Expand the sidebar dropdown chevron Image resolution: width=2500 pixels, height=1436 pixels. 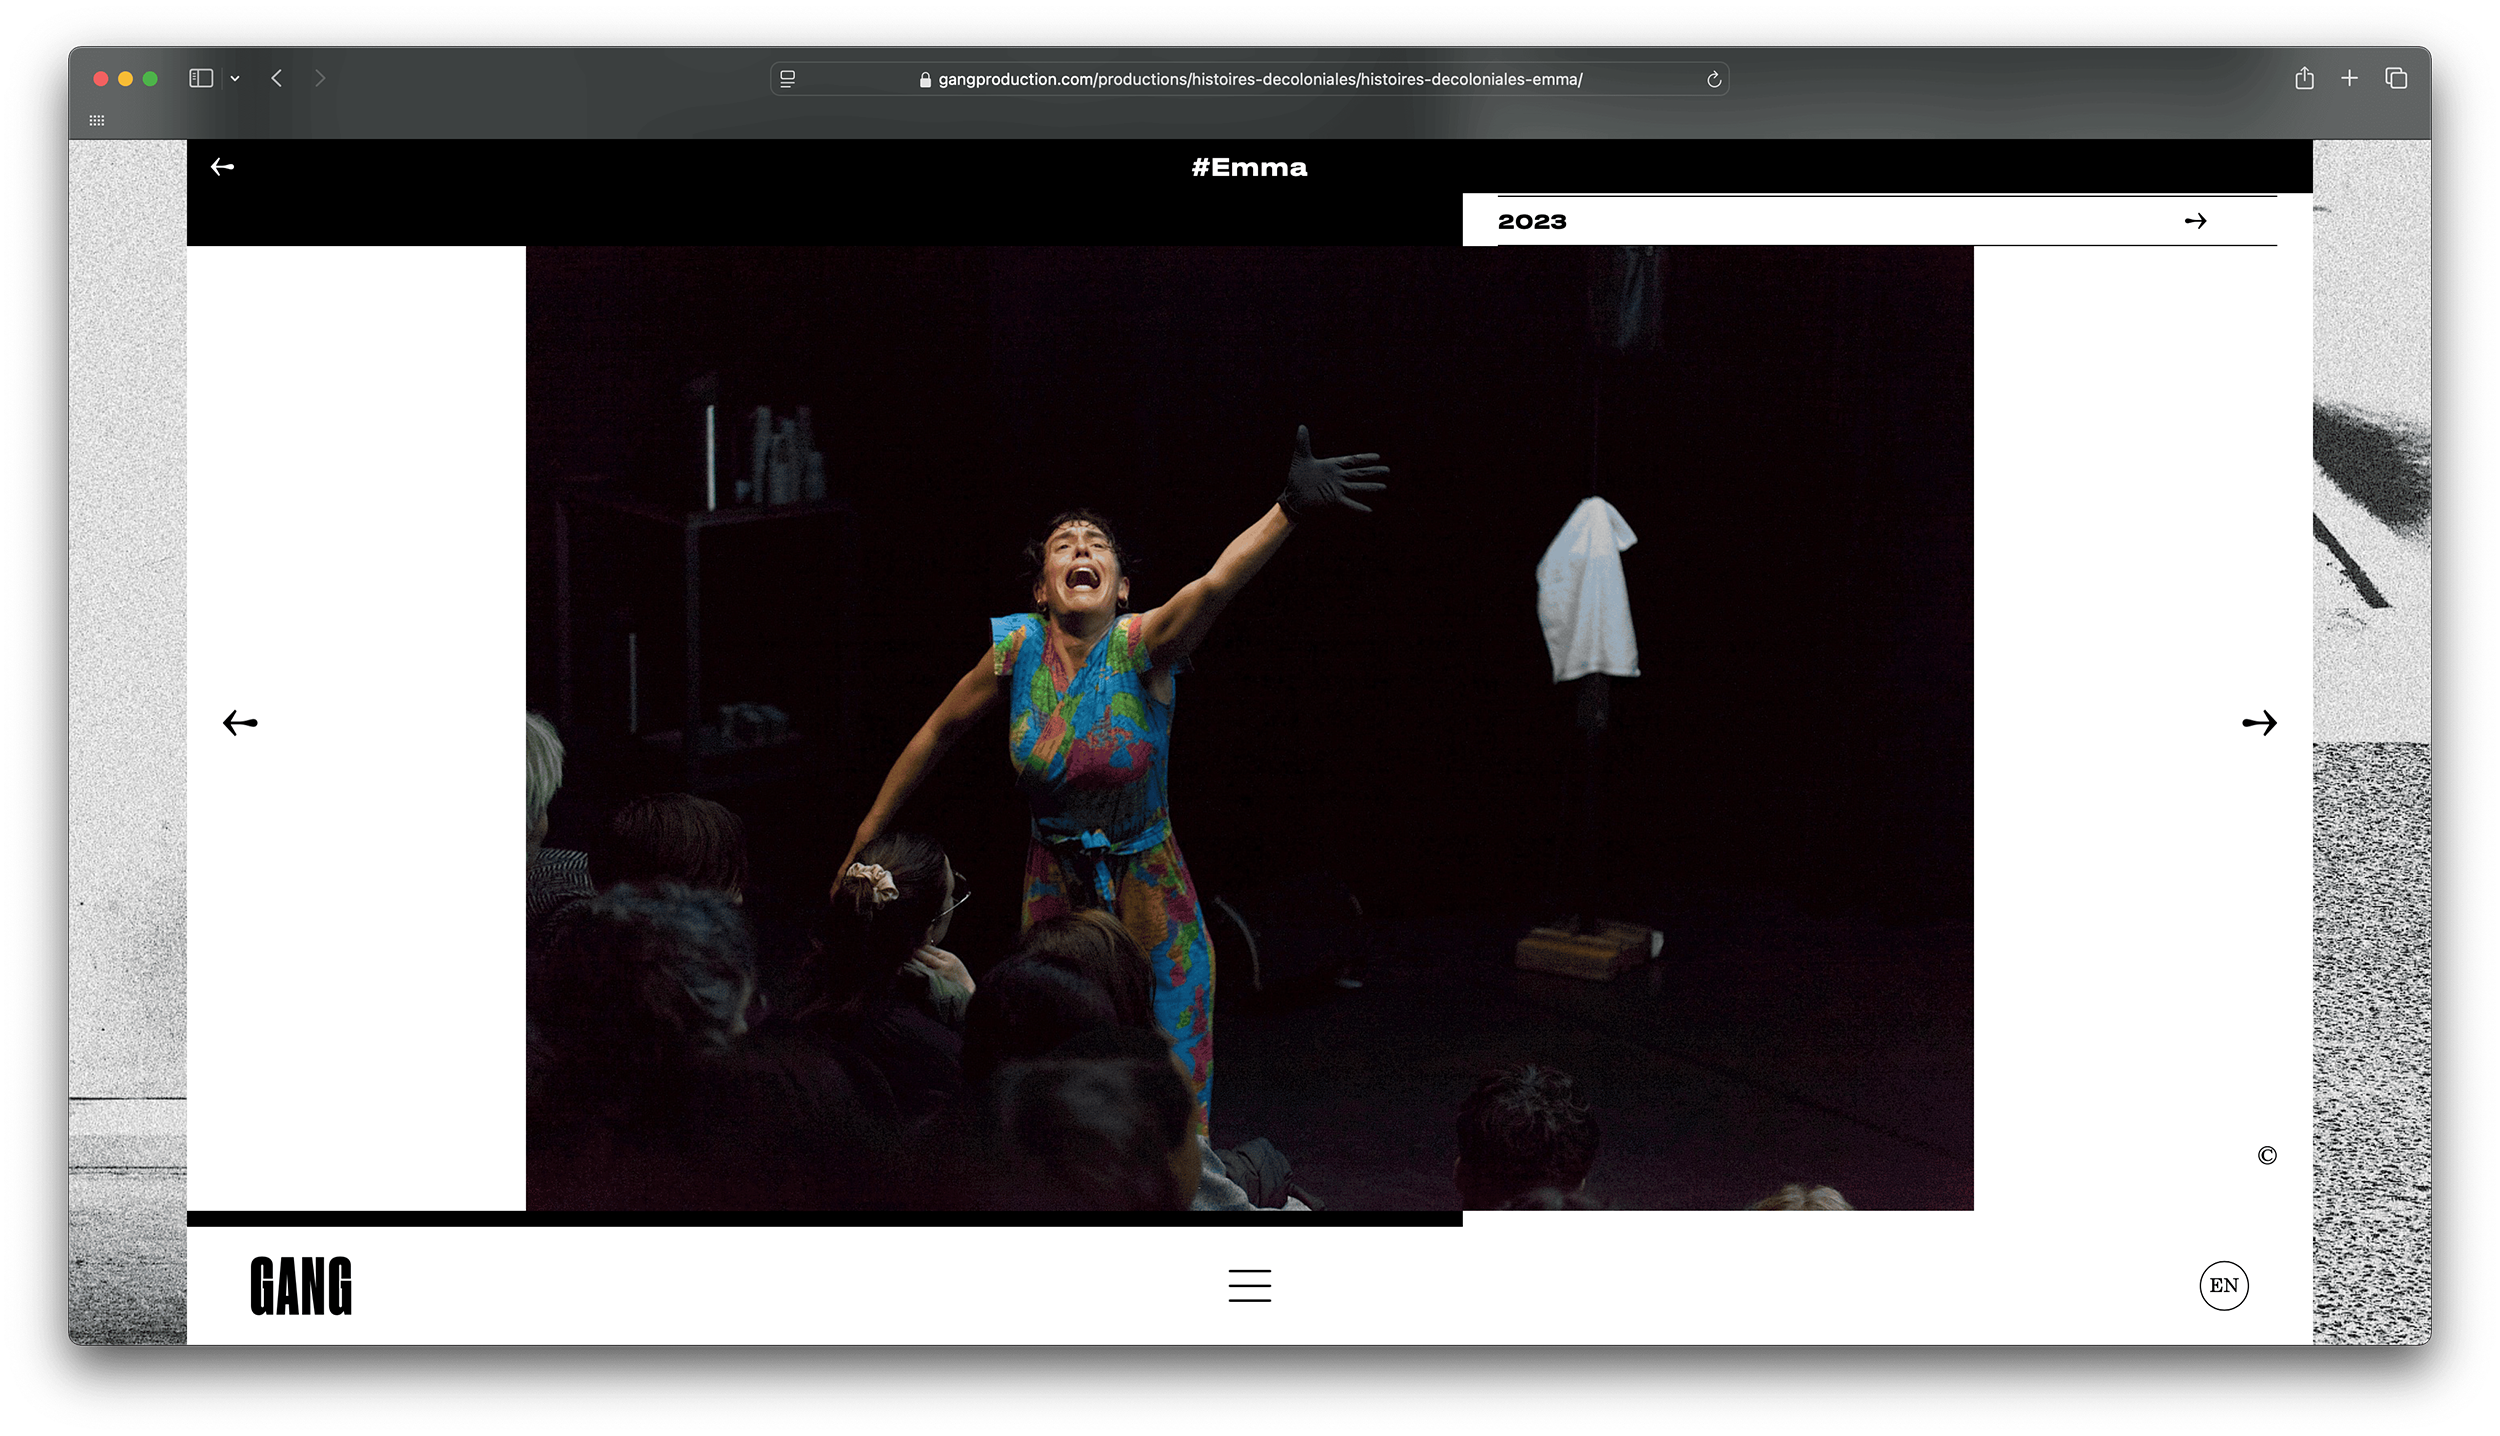pos(235,78)
